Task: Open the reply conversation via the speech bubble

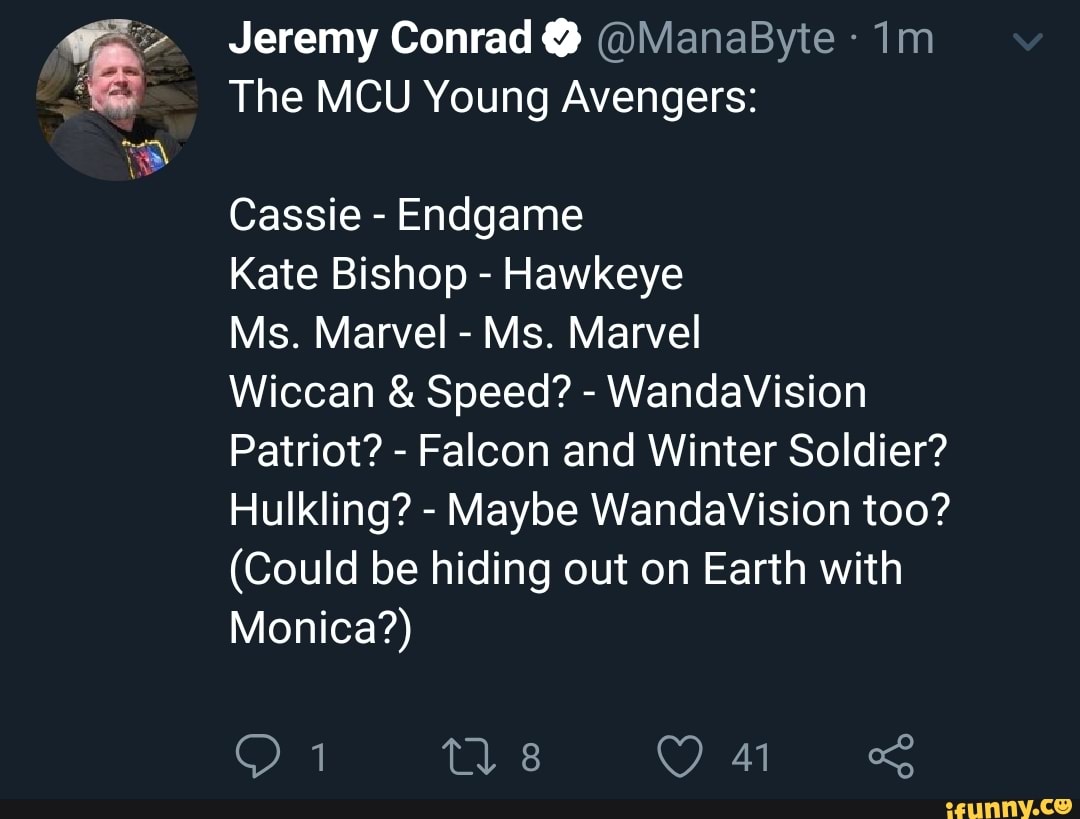Action: (260, 757)
